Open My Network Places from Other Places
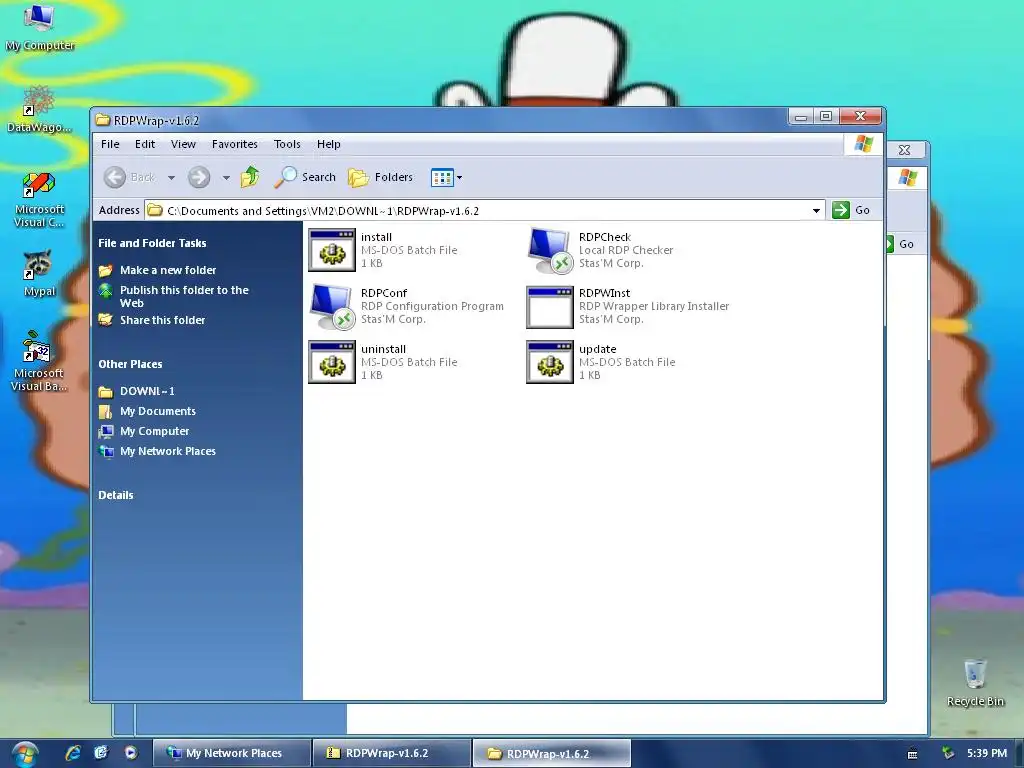 [x=168, y=451]
